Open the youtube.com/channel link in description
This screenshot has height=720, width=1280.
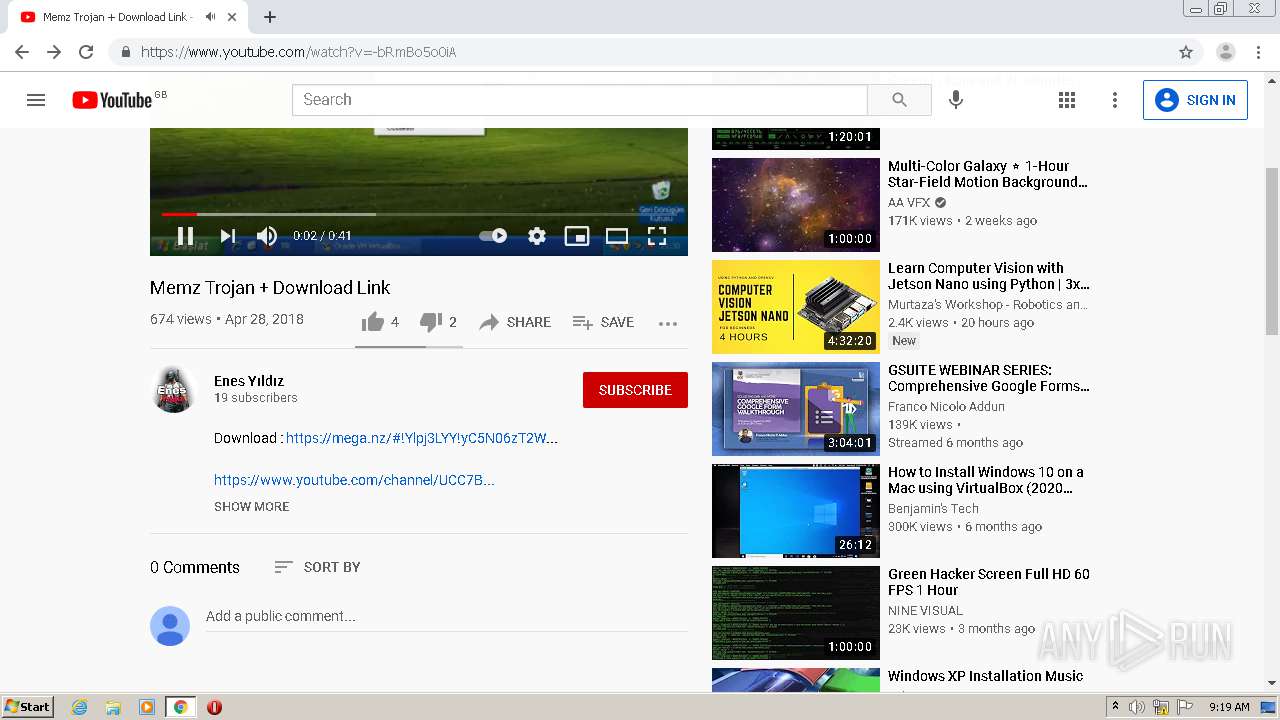point(354,480)
